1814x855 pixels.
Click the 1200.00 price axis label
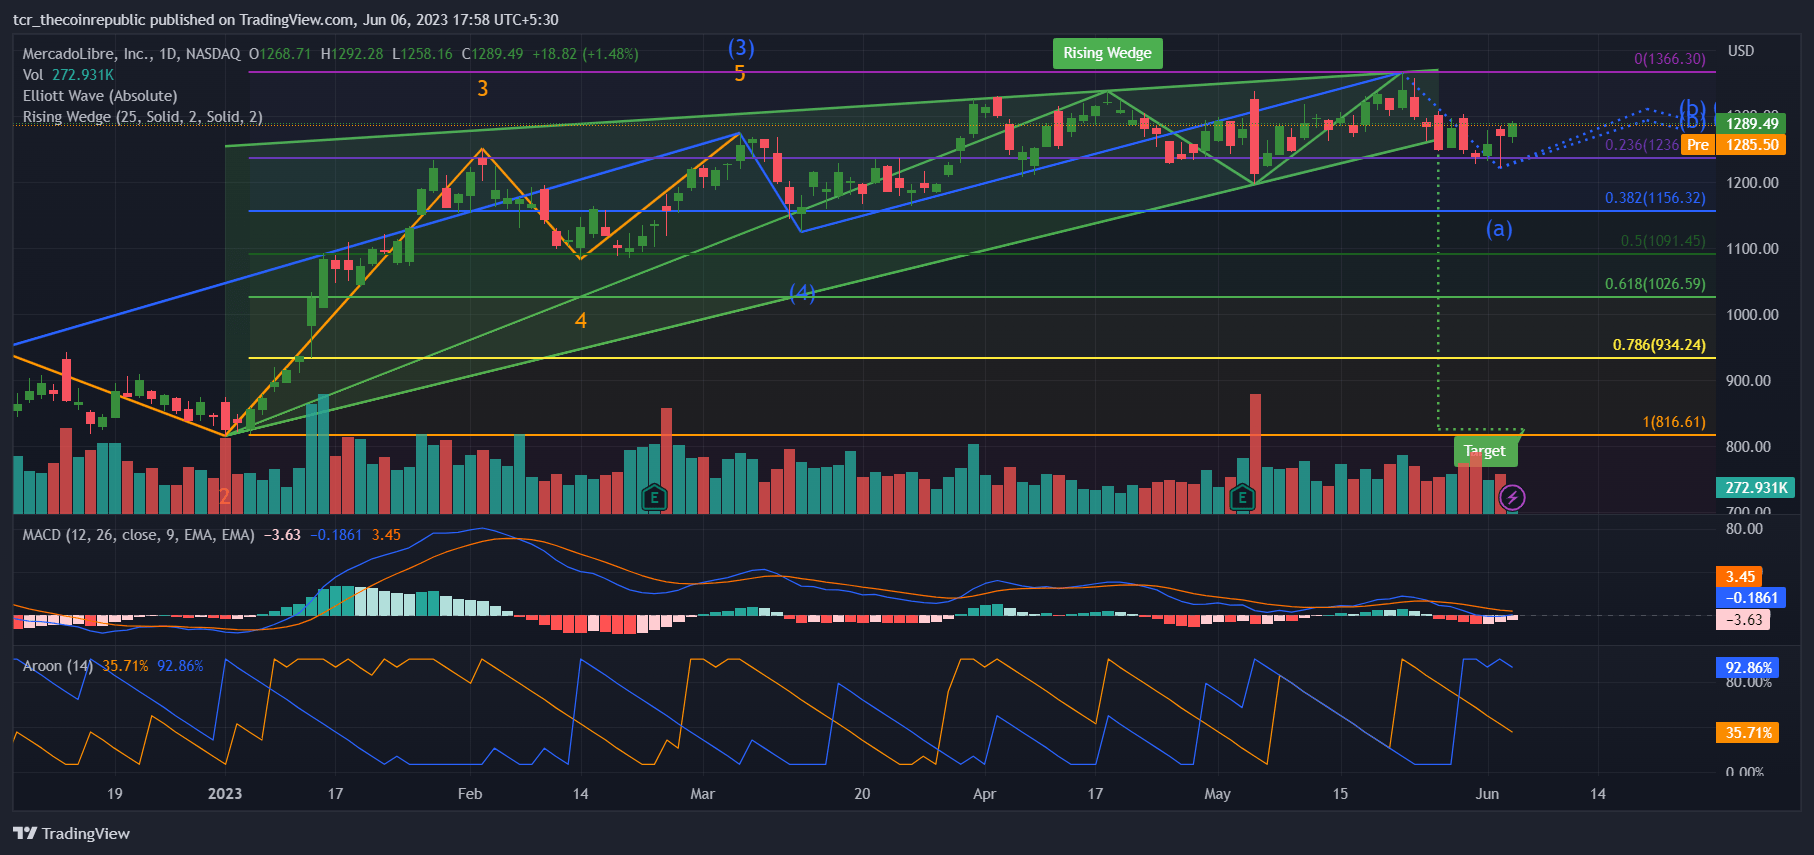tap(1752, 183)
